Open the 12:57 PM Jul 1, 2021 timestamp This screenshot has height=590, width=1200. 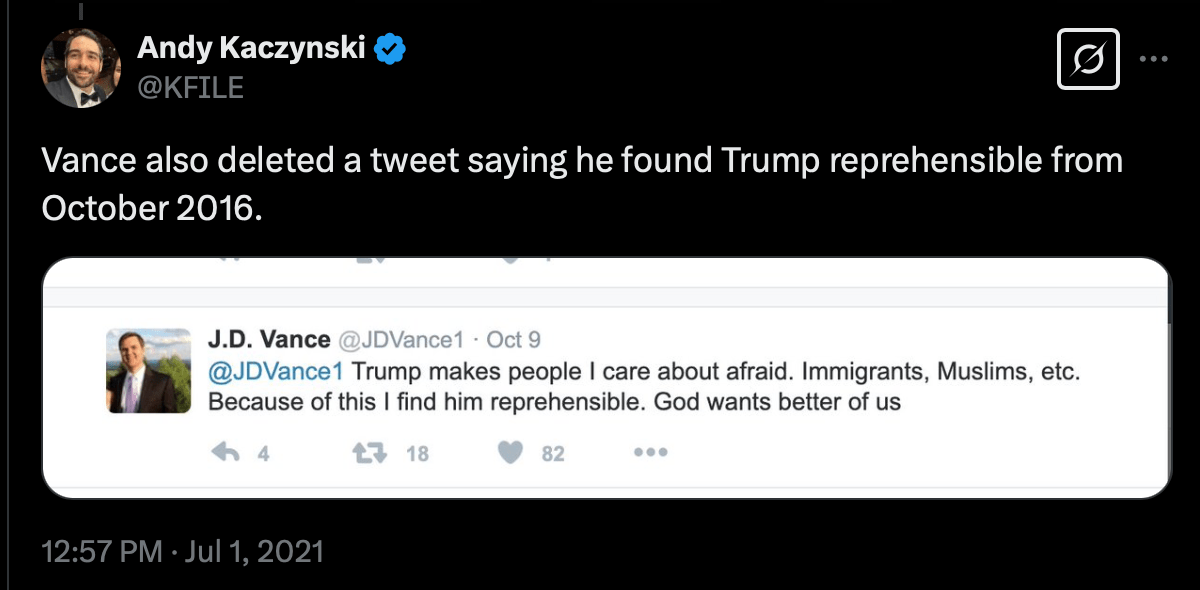[183, 551]
